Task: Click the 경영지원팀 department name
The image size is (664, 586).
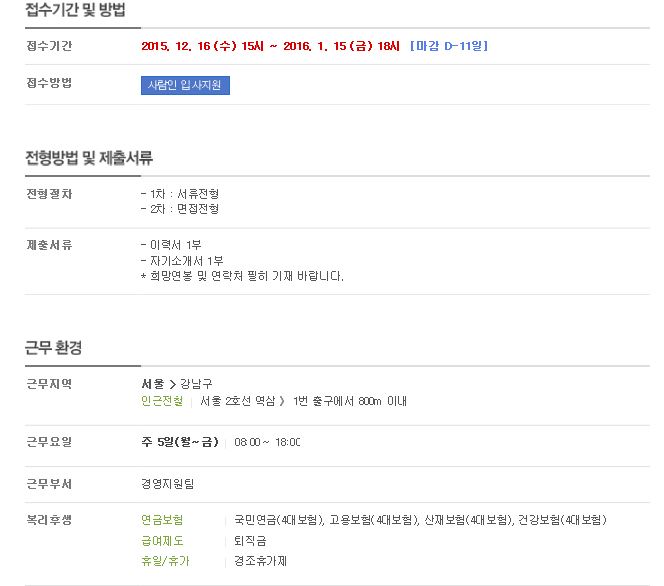Action: 167,484
